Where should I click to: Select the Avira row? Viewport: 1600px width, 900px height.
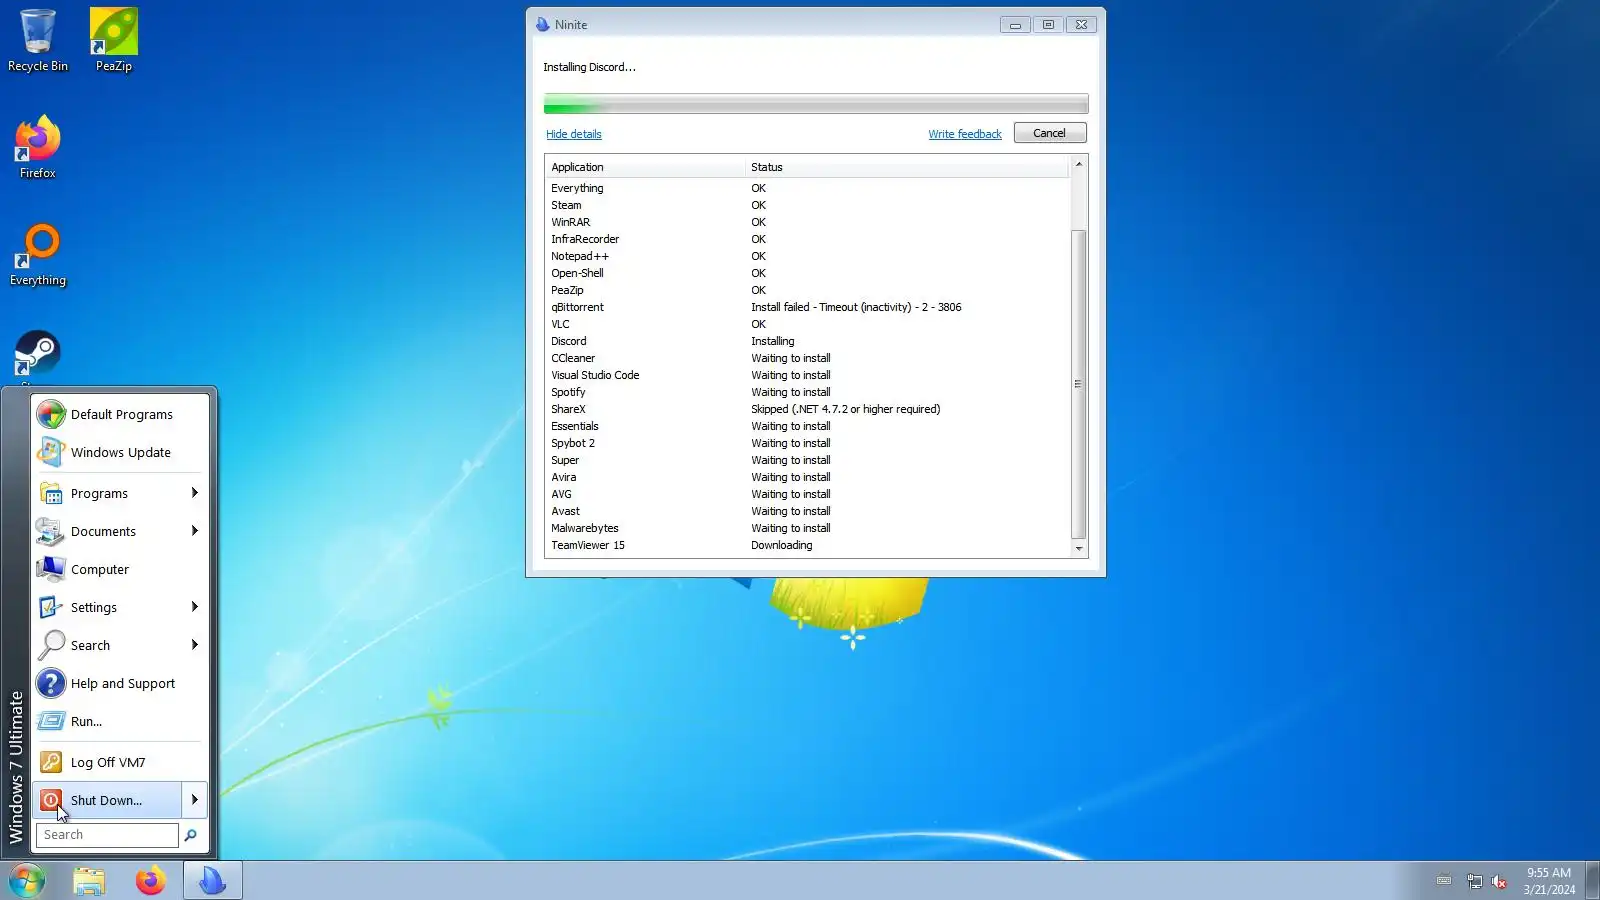[808, 477]
